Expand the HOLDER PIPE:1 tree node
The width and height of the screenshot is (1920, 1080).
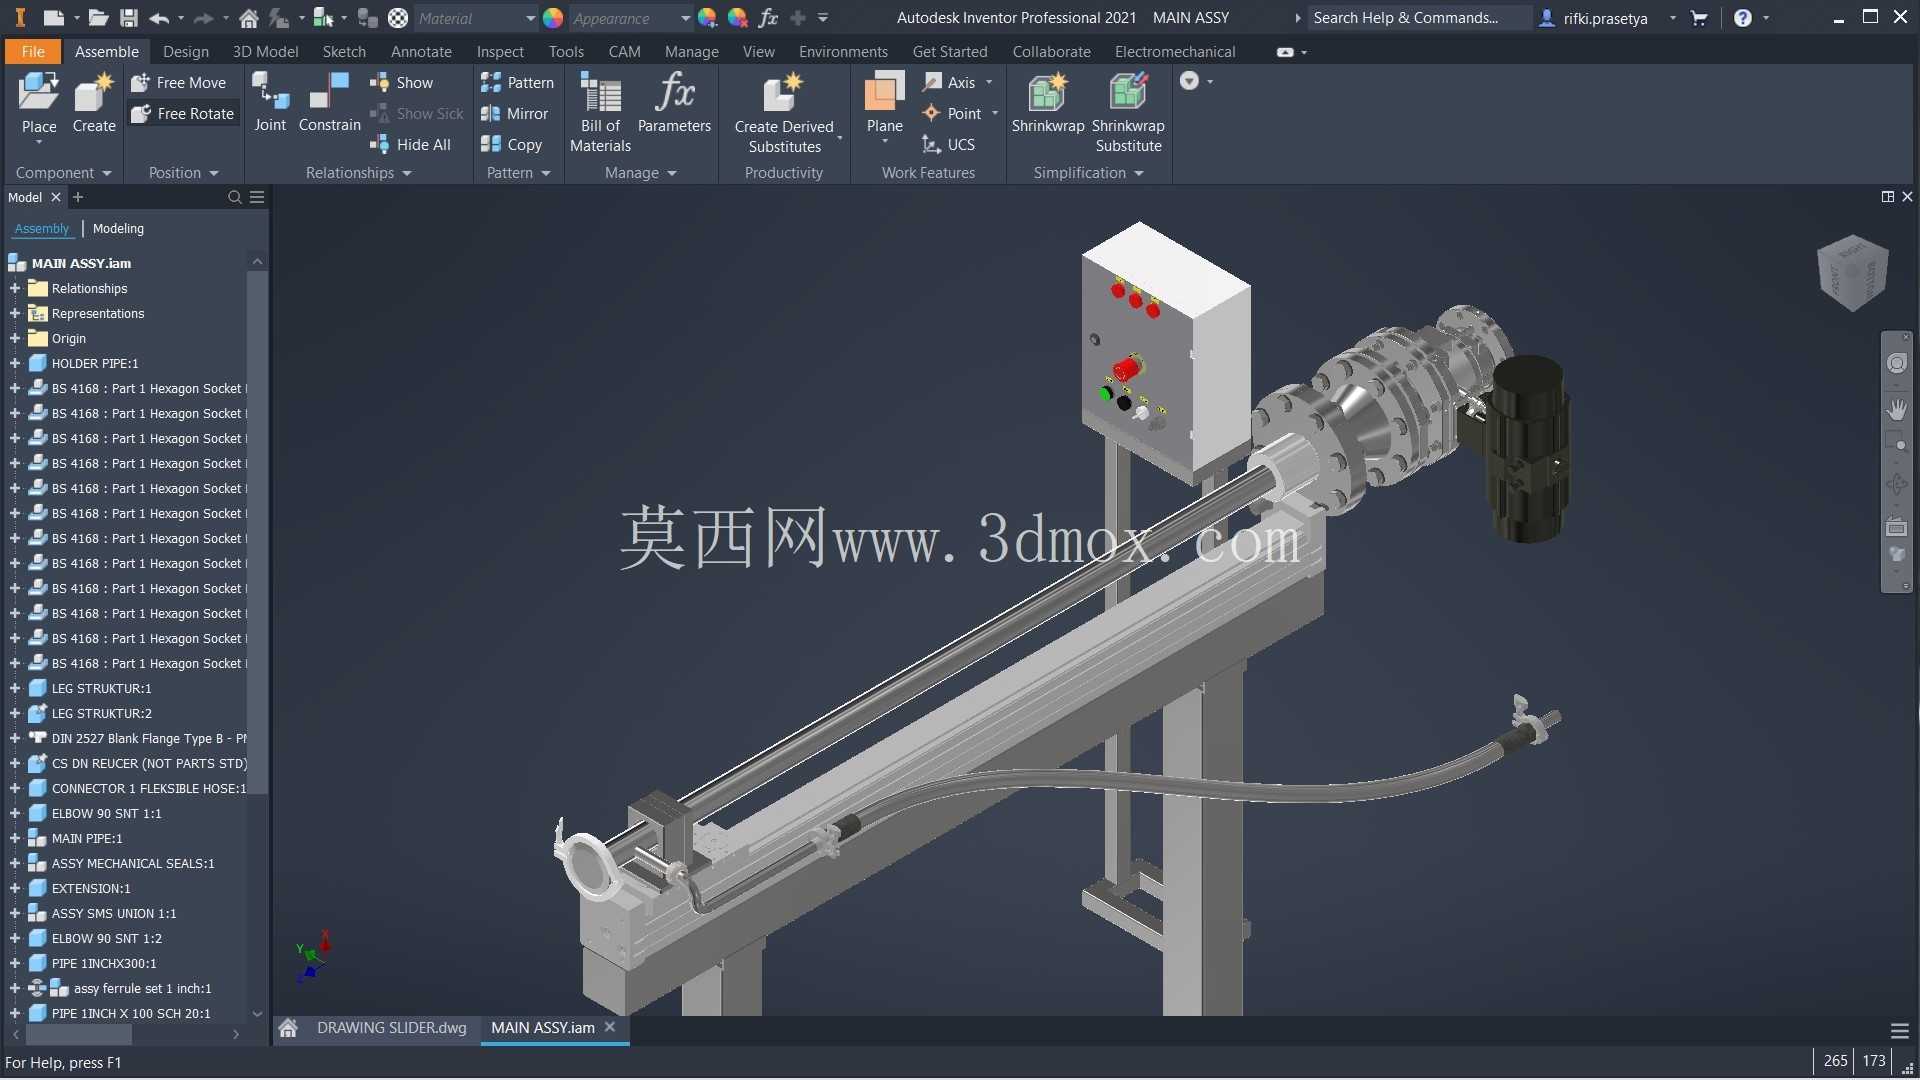(x=15, y=364)
